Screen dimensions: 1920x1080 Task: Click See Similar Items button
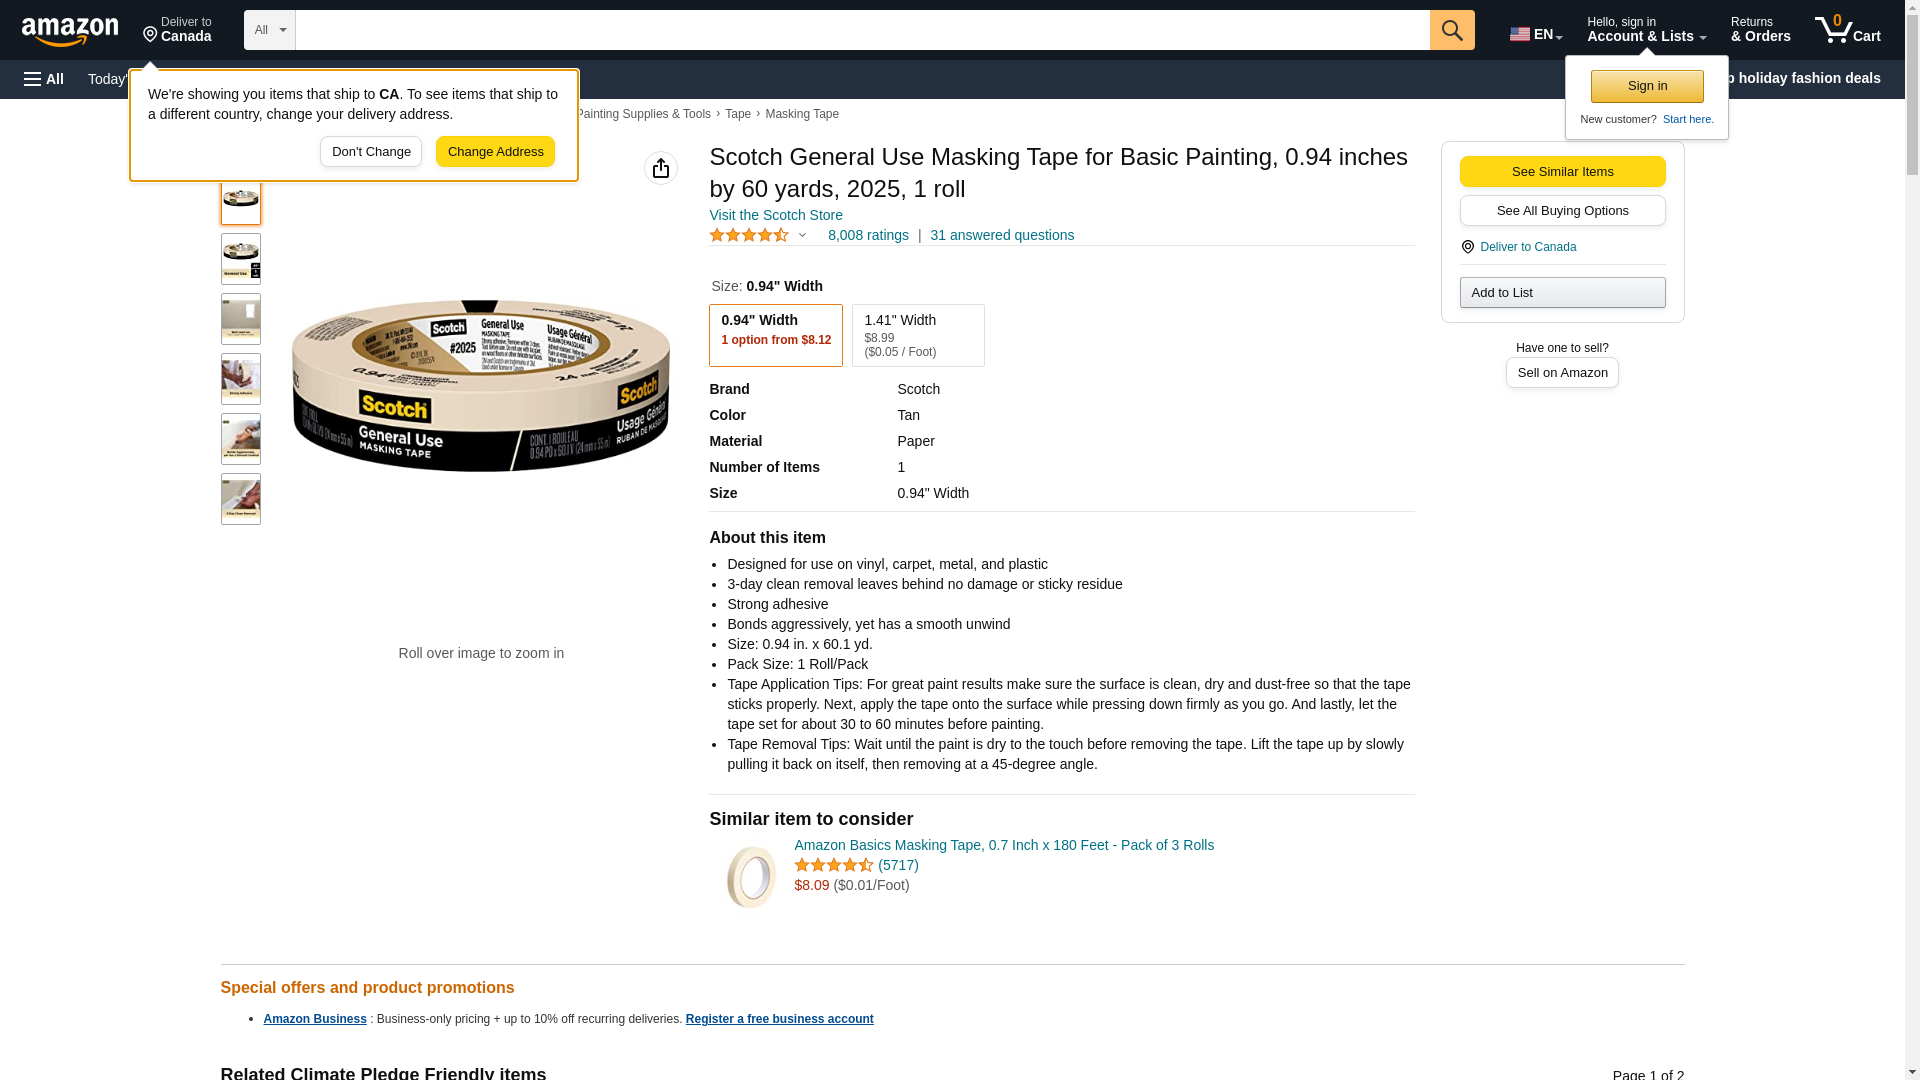click(1562, 171)
